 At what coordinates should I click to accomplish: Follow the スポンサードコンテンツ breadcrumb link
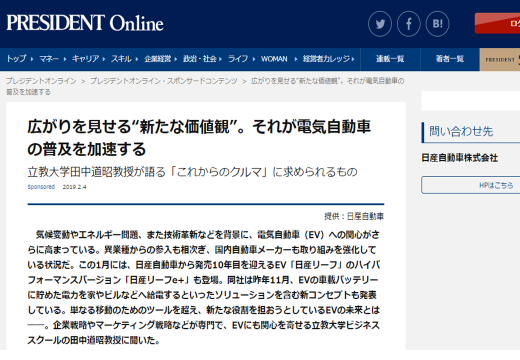click(x=164, y=81)
